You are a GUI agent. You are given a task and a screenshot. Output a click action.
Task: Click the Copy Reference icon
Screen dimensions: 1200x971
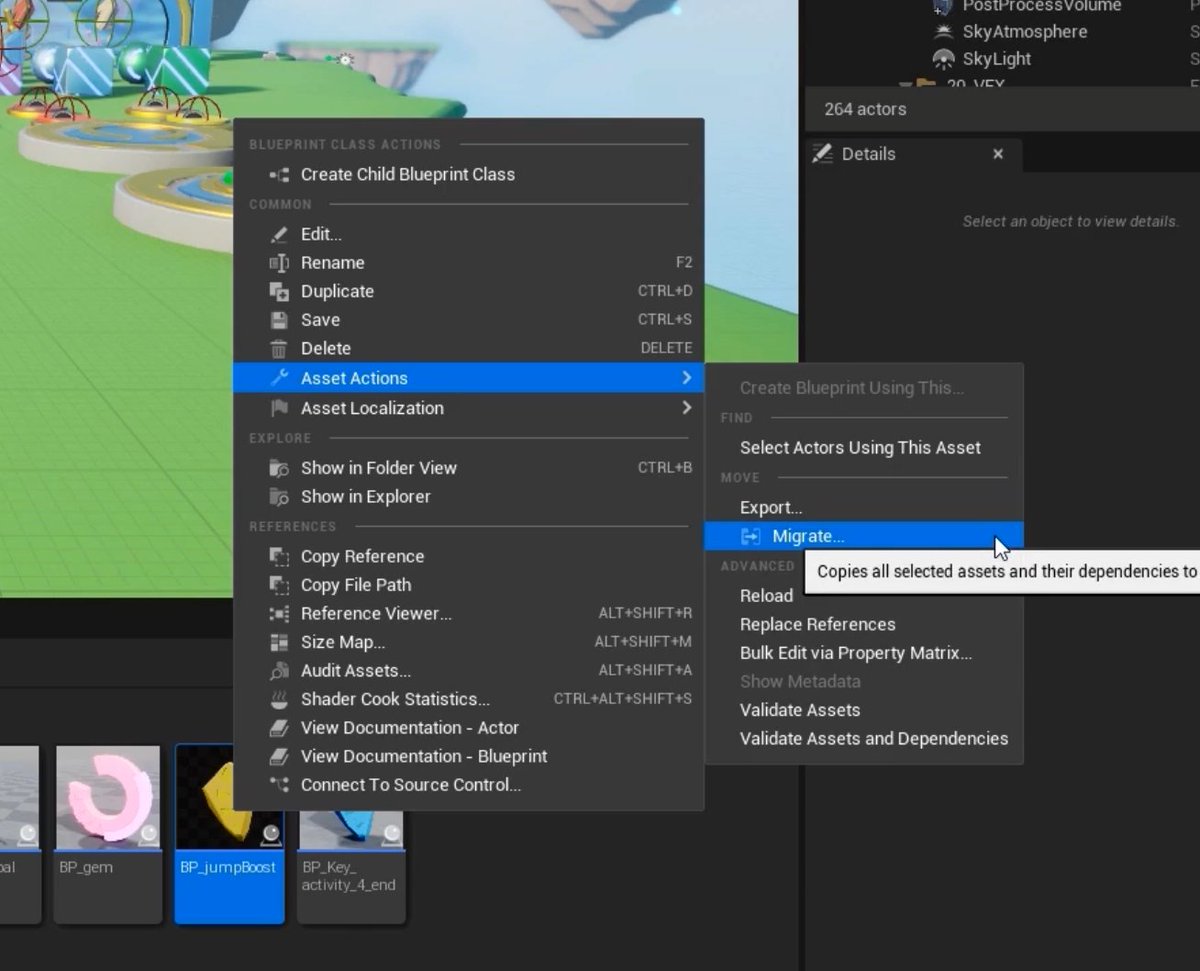[279, 556]
